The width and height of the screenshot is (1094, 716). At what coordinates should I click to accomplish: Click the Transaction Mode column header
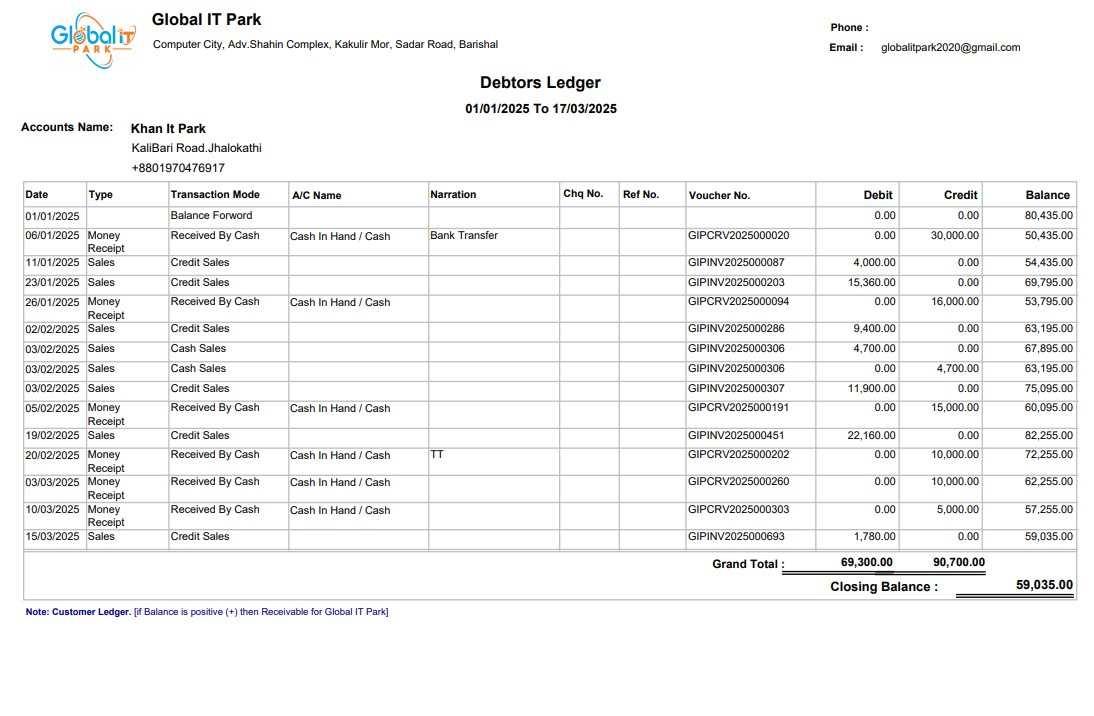pyautogui.click(x=215, y=195)
